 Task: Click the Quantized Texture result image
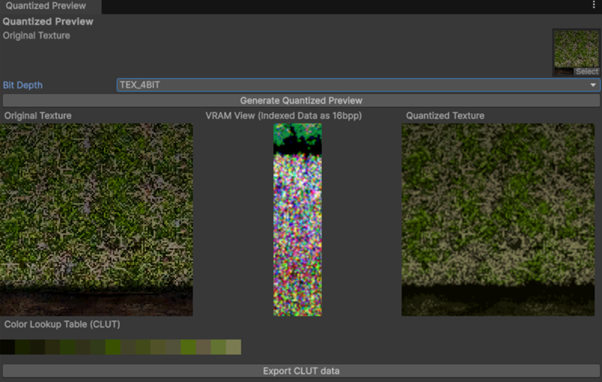(x=498, y=220)
